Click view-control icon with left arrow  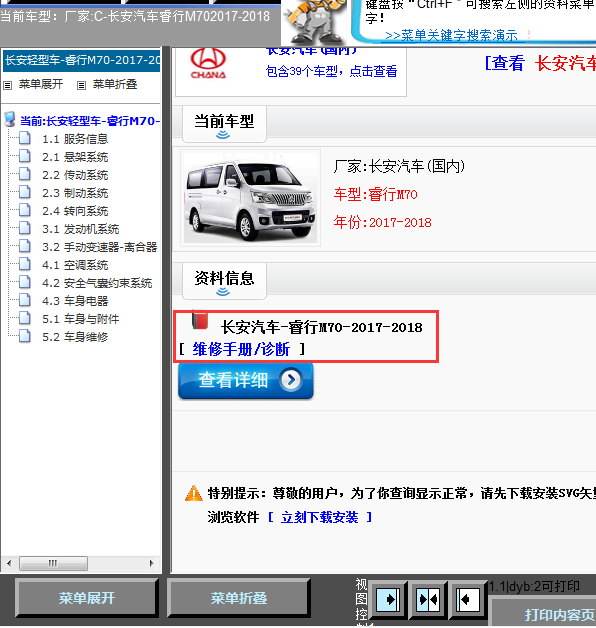(467, 600)
